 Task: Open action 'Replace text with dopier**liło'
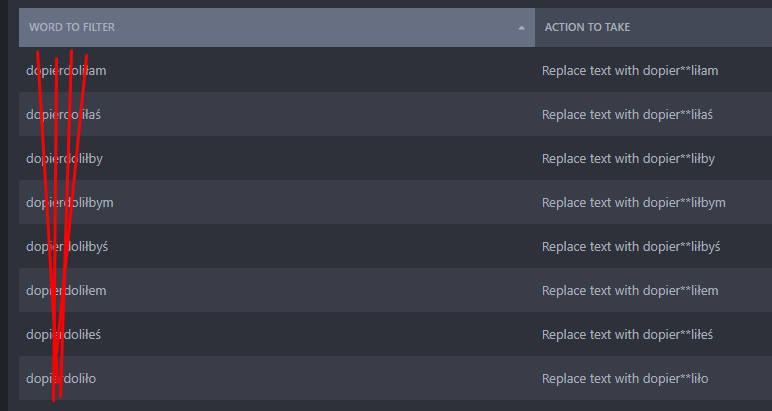pyautogui.click(x=625, y=379)
